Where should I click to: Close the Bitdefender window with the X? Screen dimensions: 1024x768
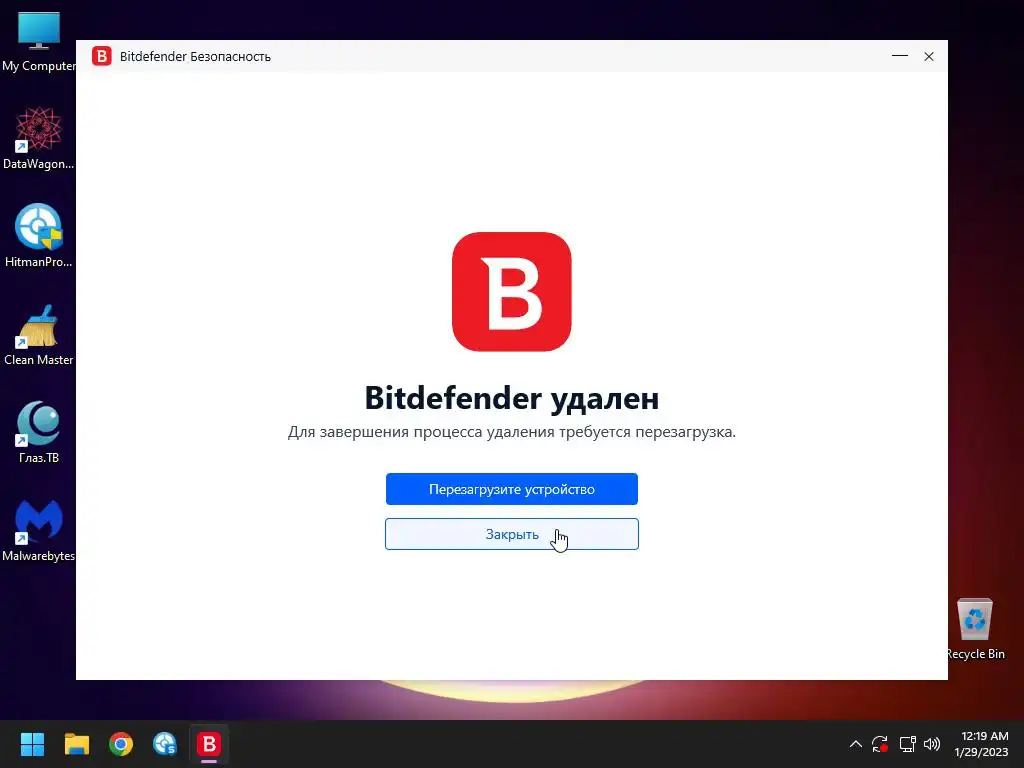click(x=929, y=56)
